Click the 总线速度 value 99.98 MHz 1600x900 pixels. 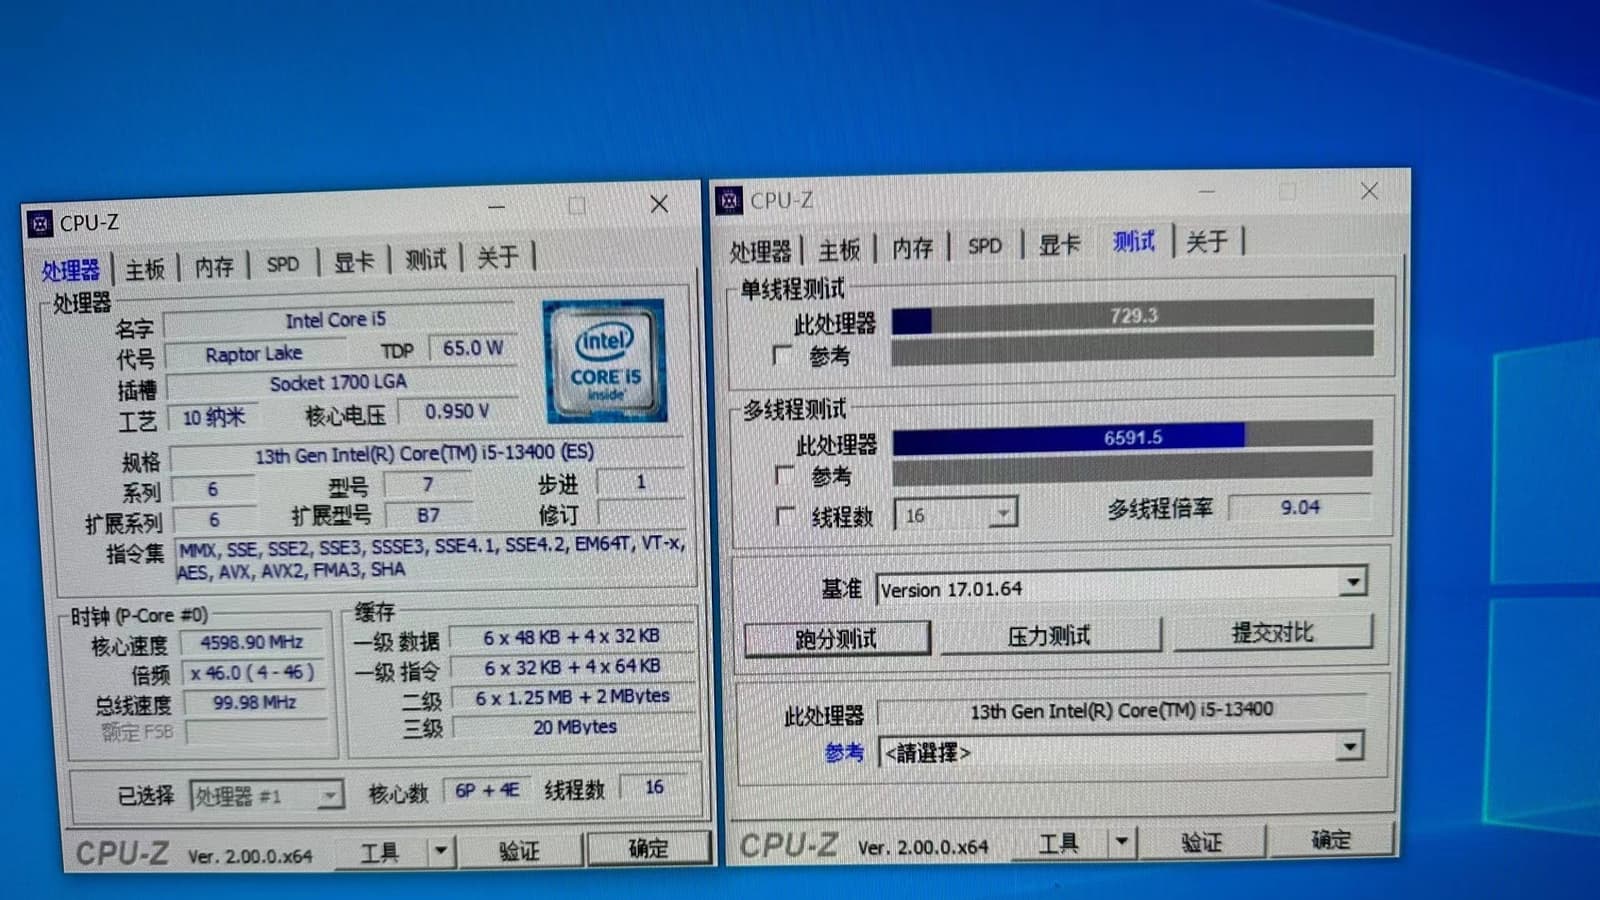[x=254, y=702]
